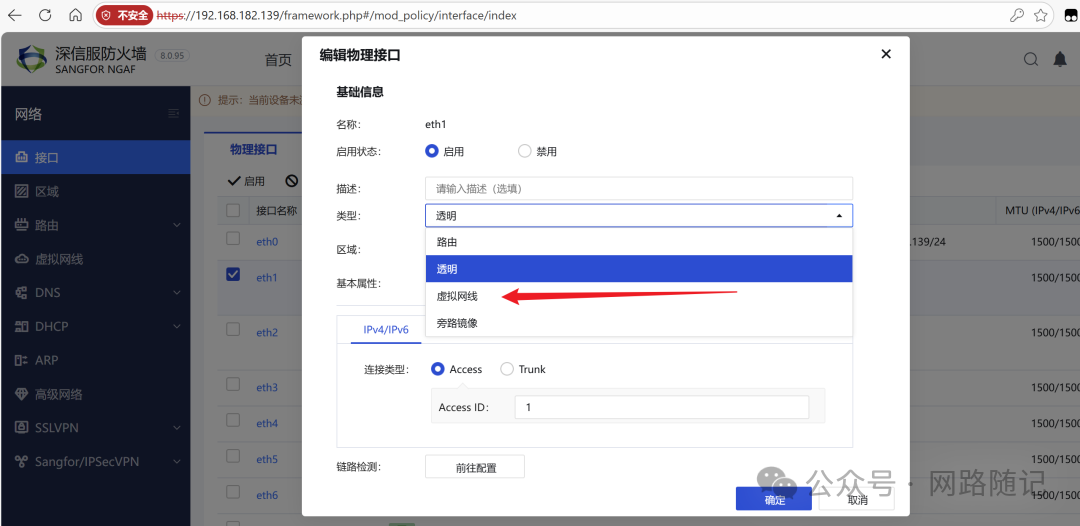Image resolution: width=1080 pixels, height=526 pixels.
Task: Open notifications bell icon
Action: (x=1060, y=60)
